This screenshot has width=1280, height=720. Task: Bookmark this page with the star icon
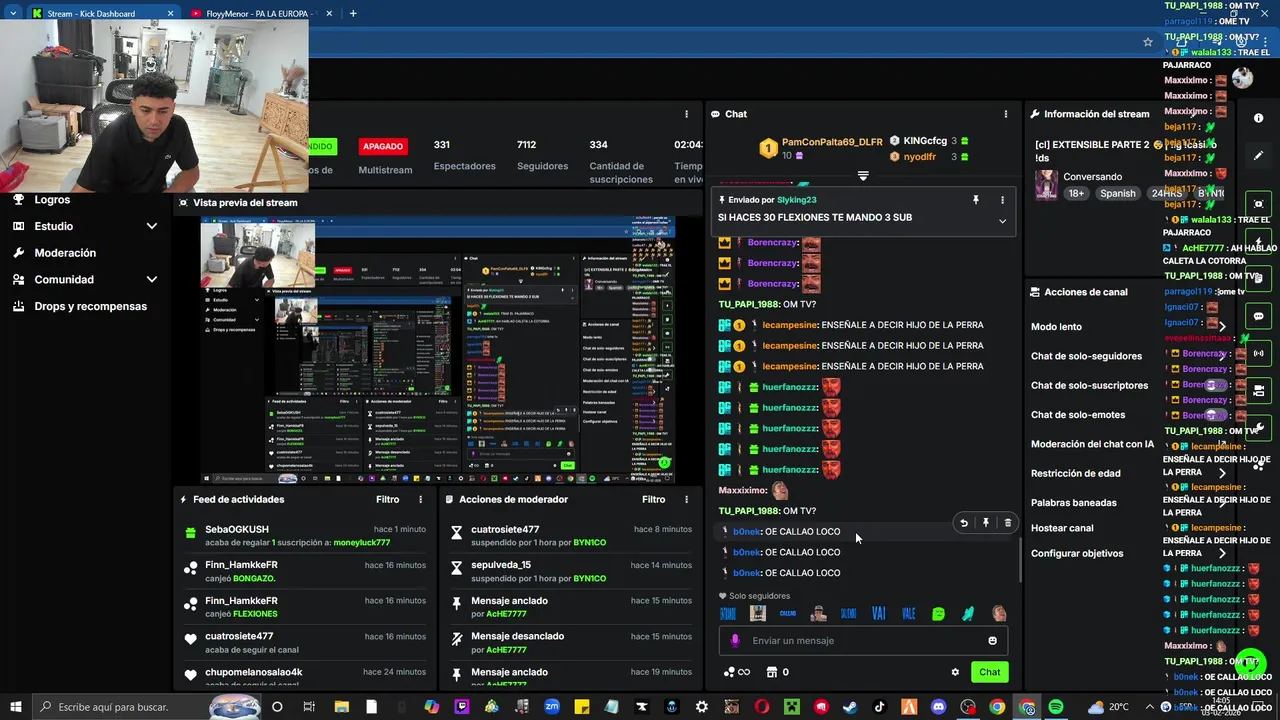click(1148, 42)
